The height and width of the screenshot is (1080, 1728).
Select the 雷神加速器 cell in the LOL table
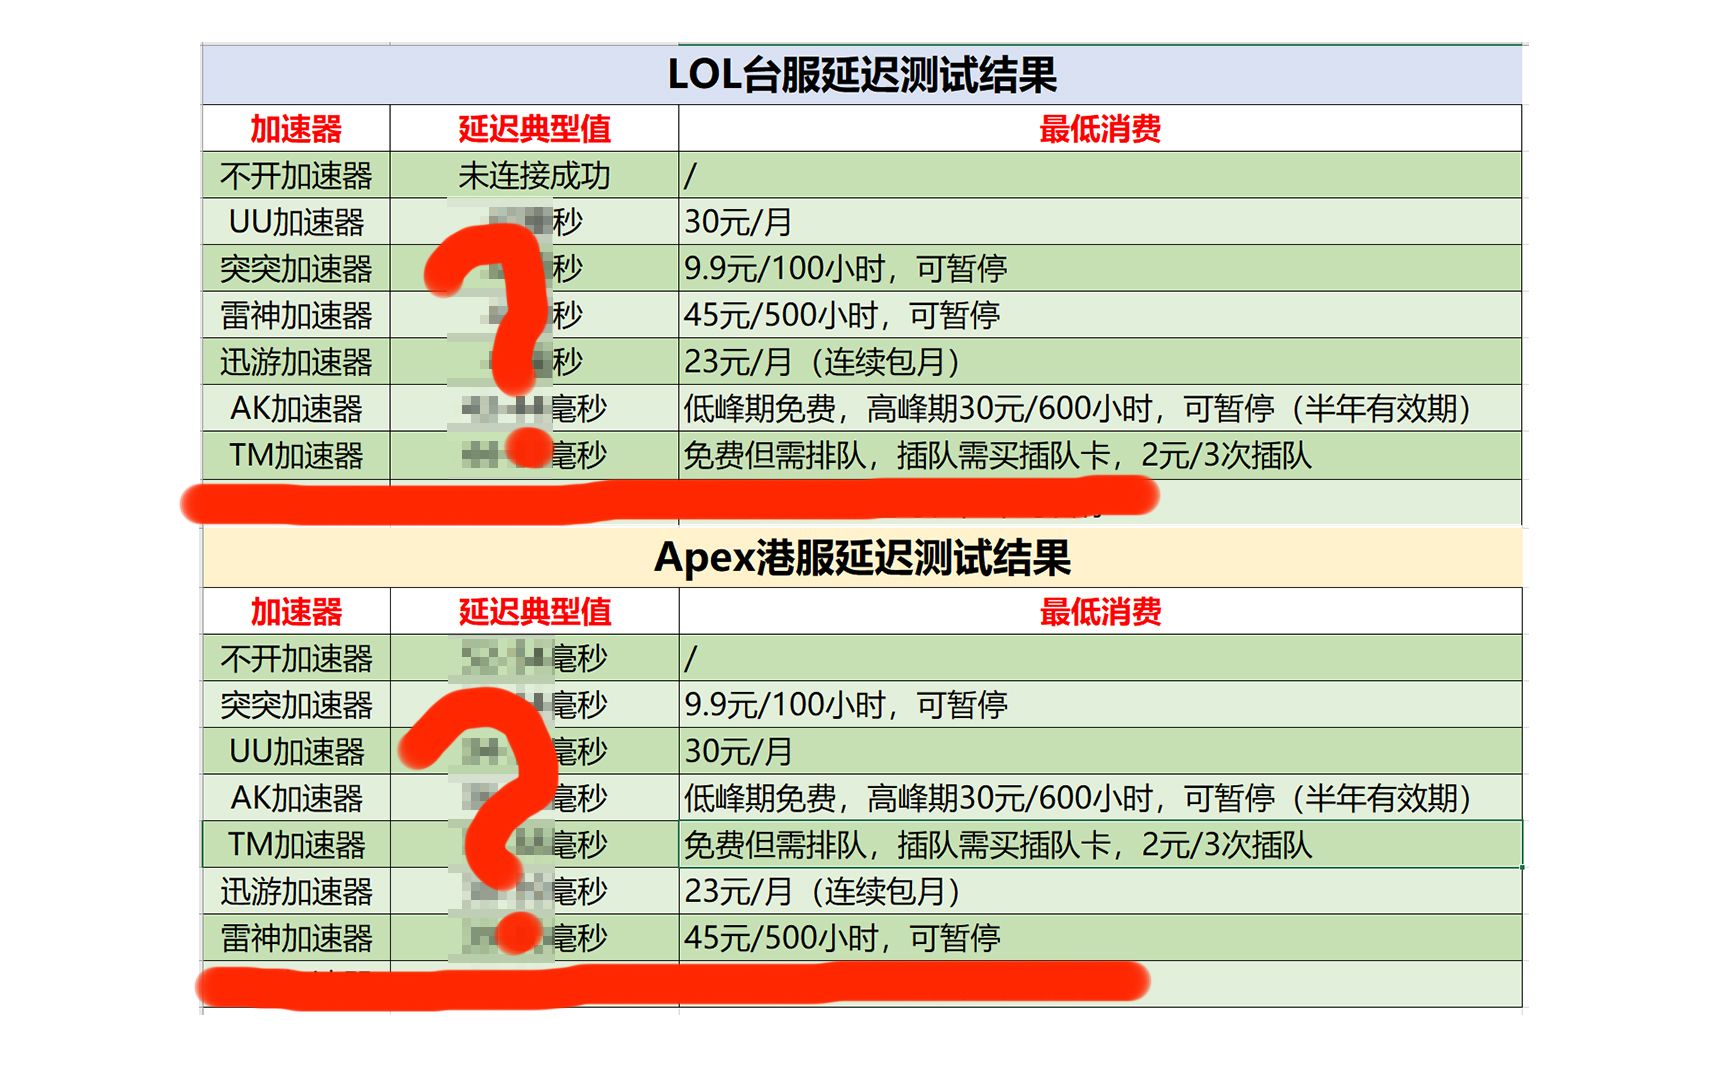[x=296, y=315]
